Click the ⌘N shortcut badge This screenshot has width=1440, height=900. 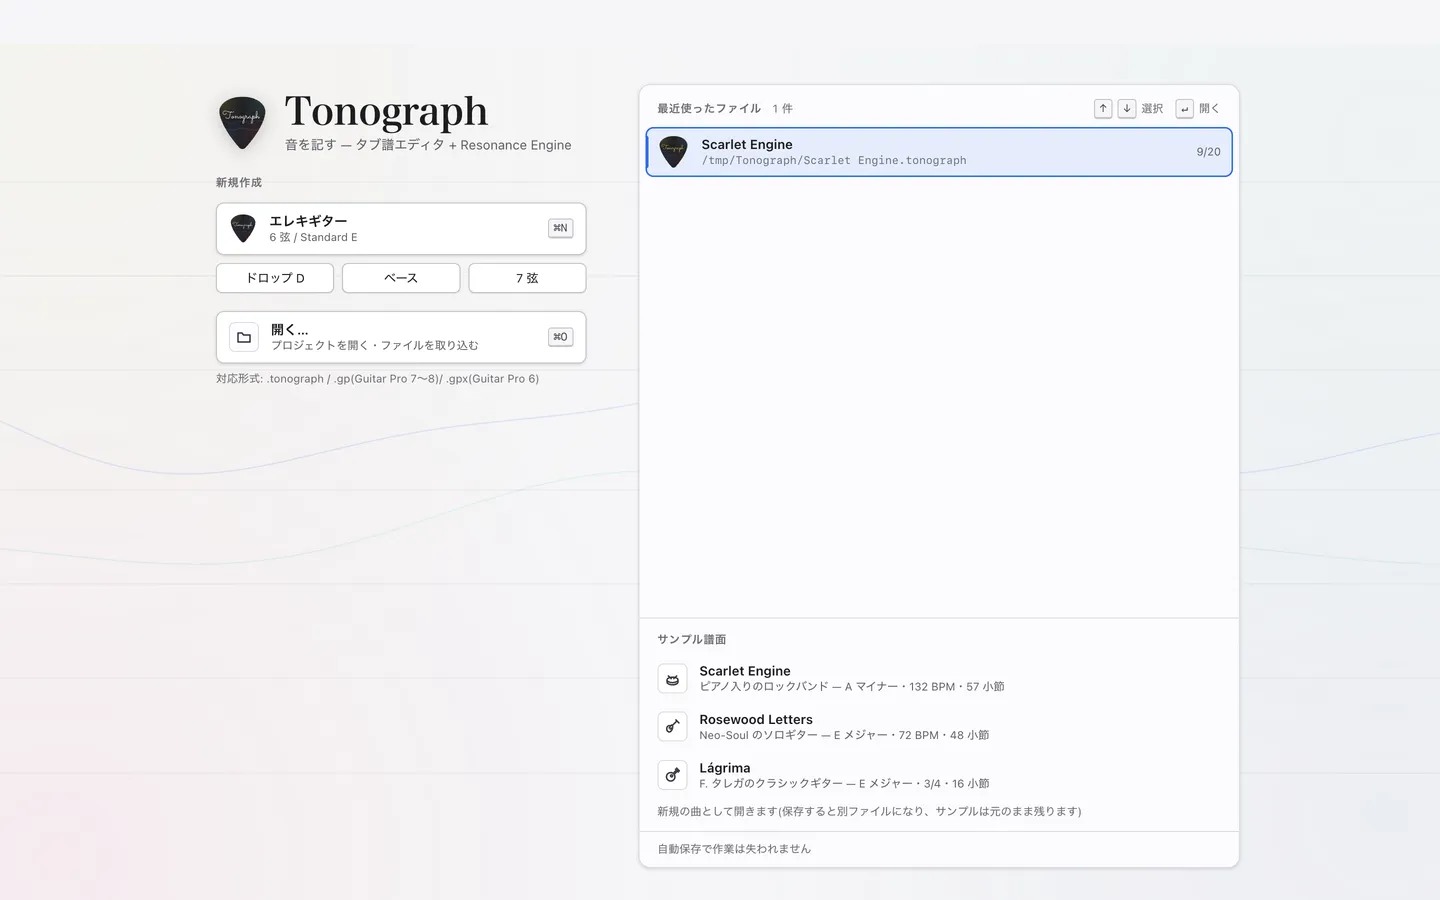coord(561,228)
